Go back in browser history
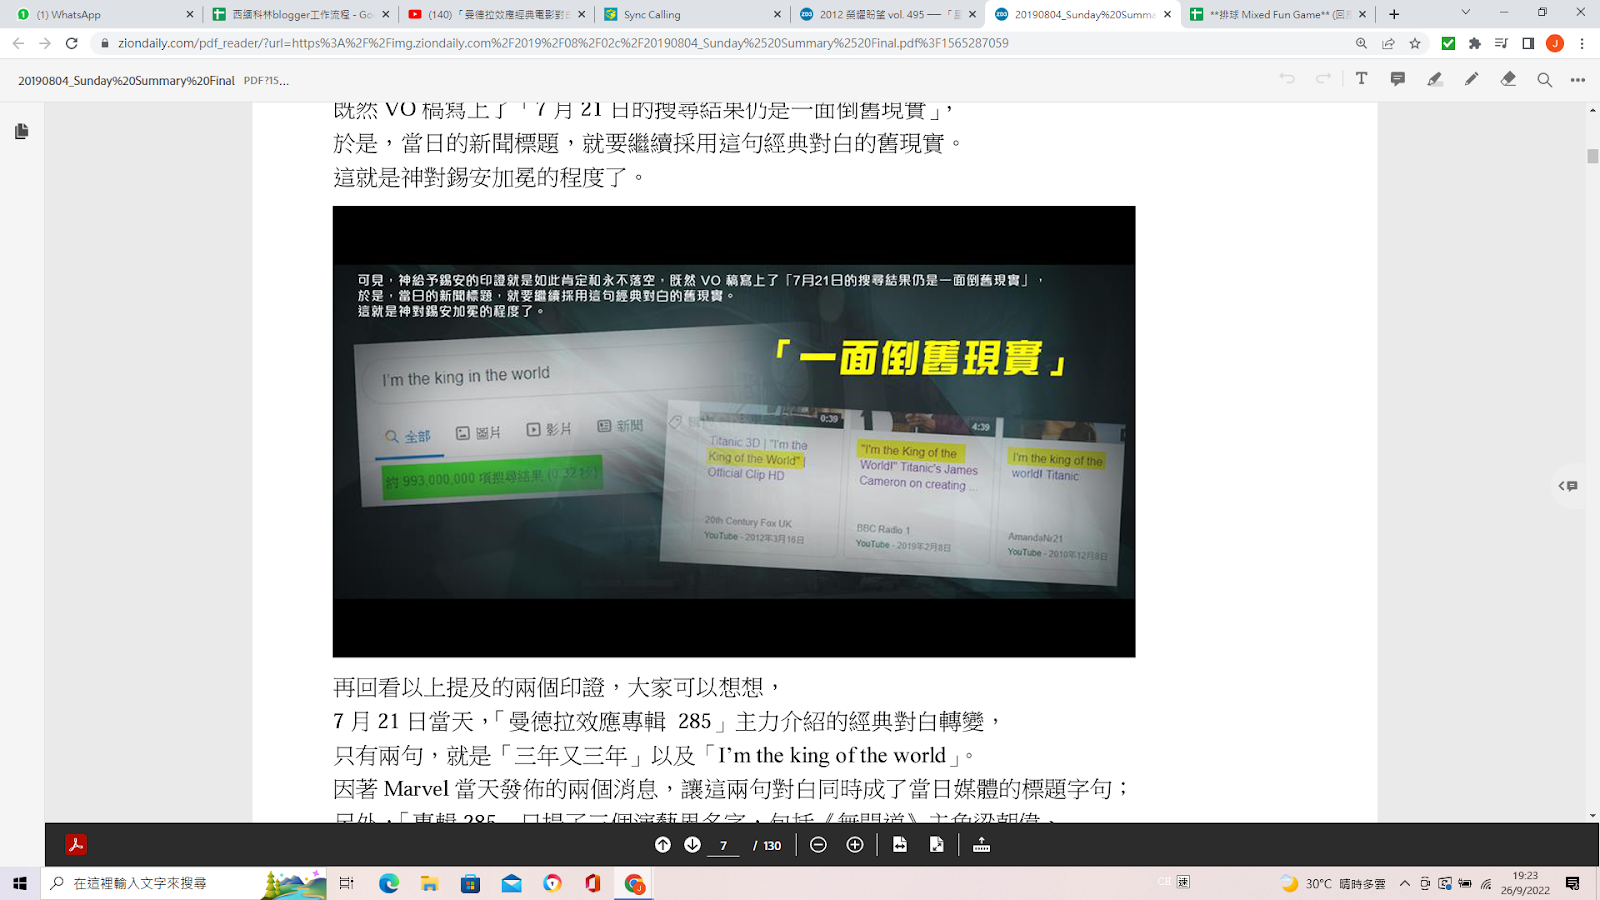 pyautogui.click(x=18, y=43)
